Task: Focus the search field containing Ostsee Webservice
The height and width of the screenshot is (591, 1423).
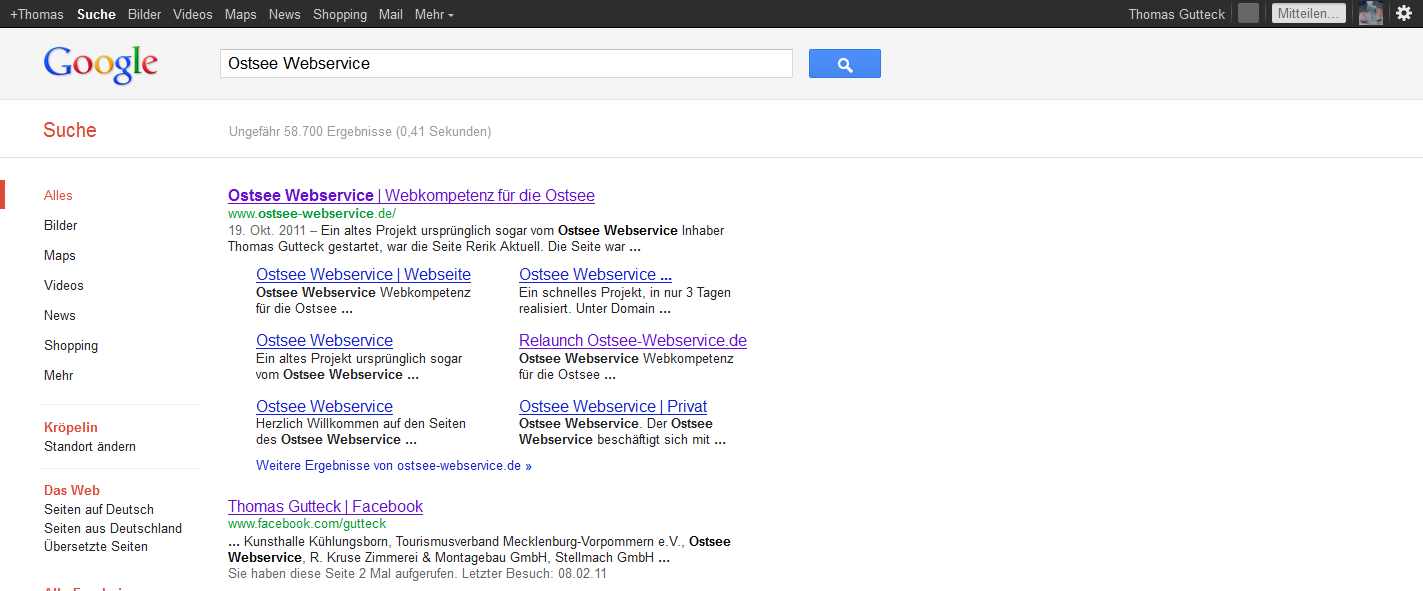Action: (x=506, y=64)
